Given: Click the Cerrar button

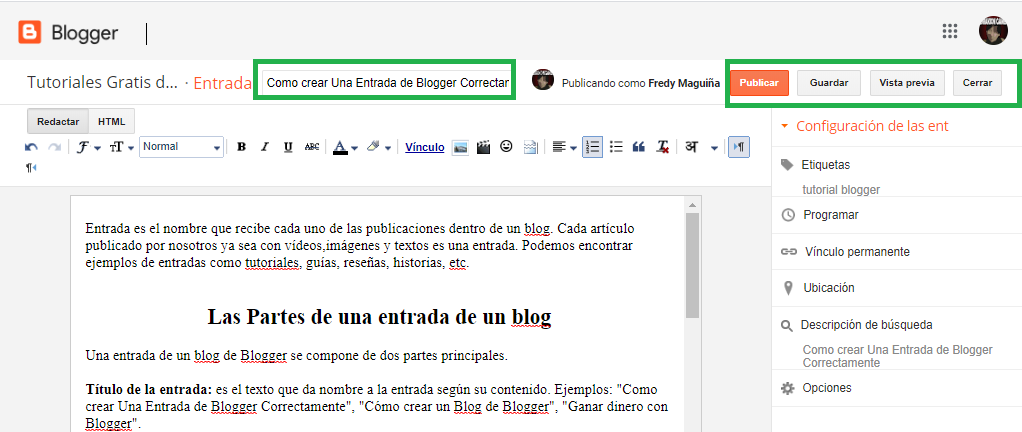Looking at the screenshot, I should pos(977,83).
